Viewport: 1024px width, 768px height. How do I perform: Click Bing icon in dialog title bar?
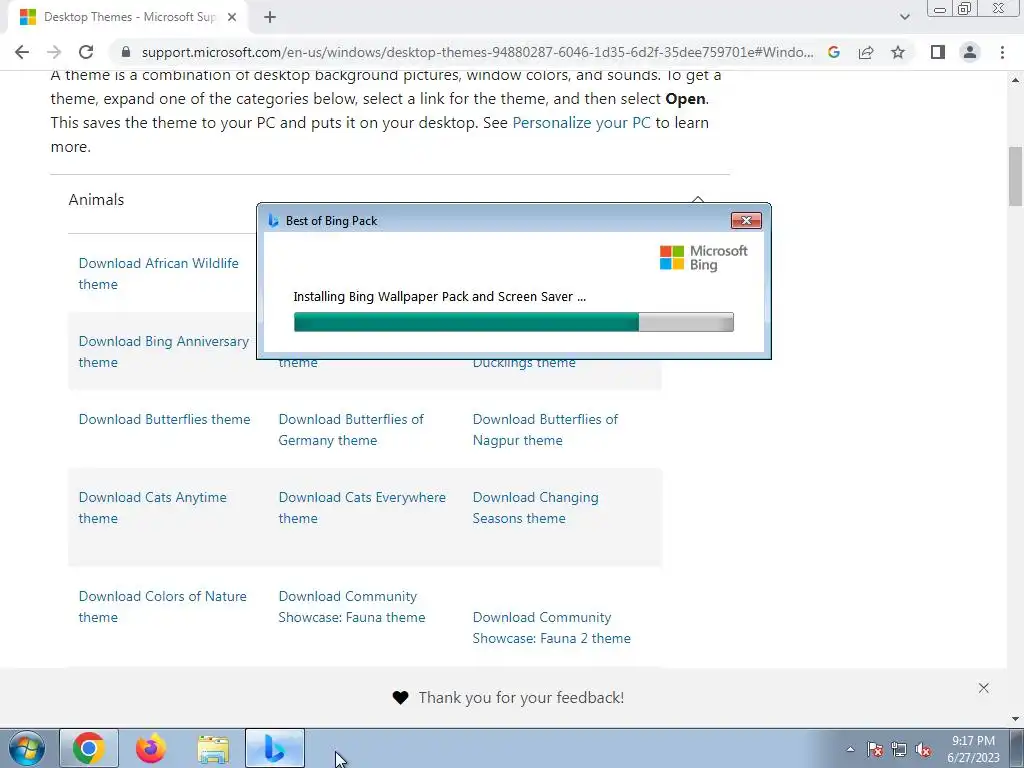274,221
